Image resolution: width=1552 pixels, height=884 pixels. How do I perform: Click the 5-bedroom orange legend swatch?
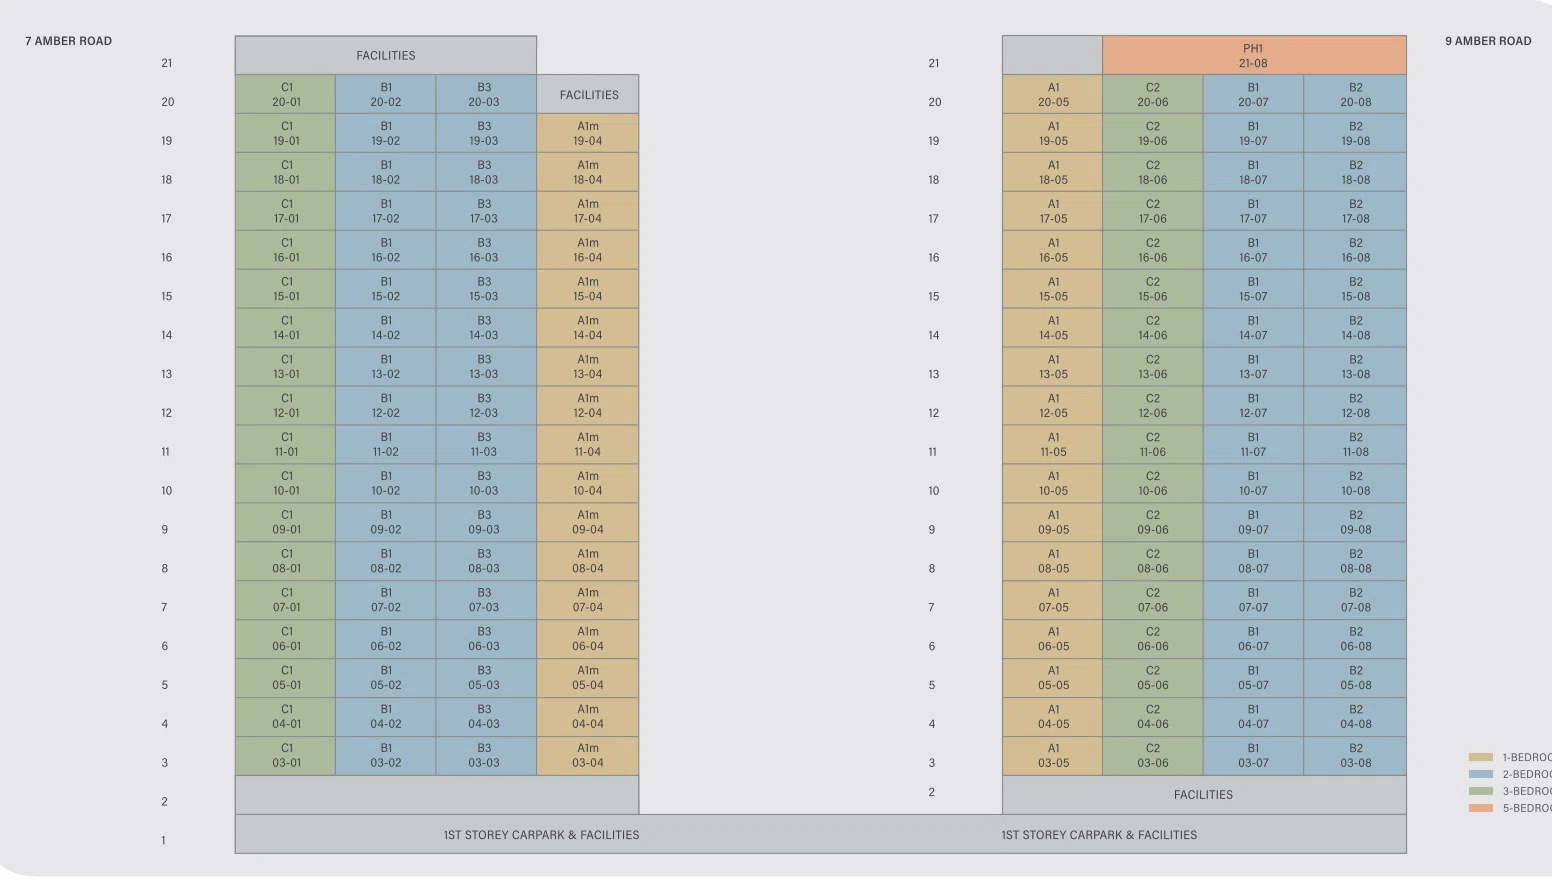pyautogui.click(x=1481, y=808)
